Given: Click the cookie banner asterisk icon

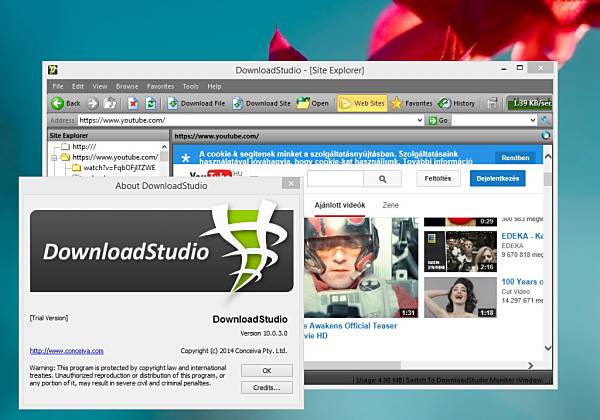Looking at the screenshot, I should point(186,158).
